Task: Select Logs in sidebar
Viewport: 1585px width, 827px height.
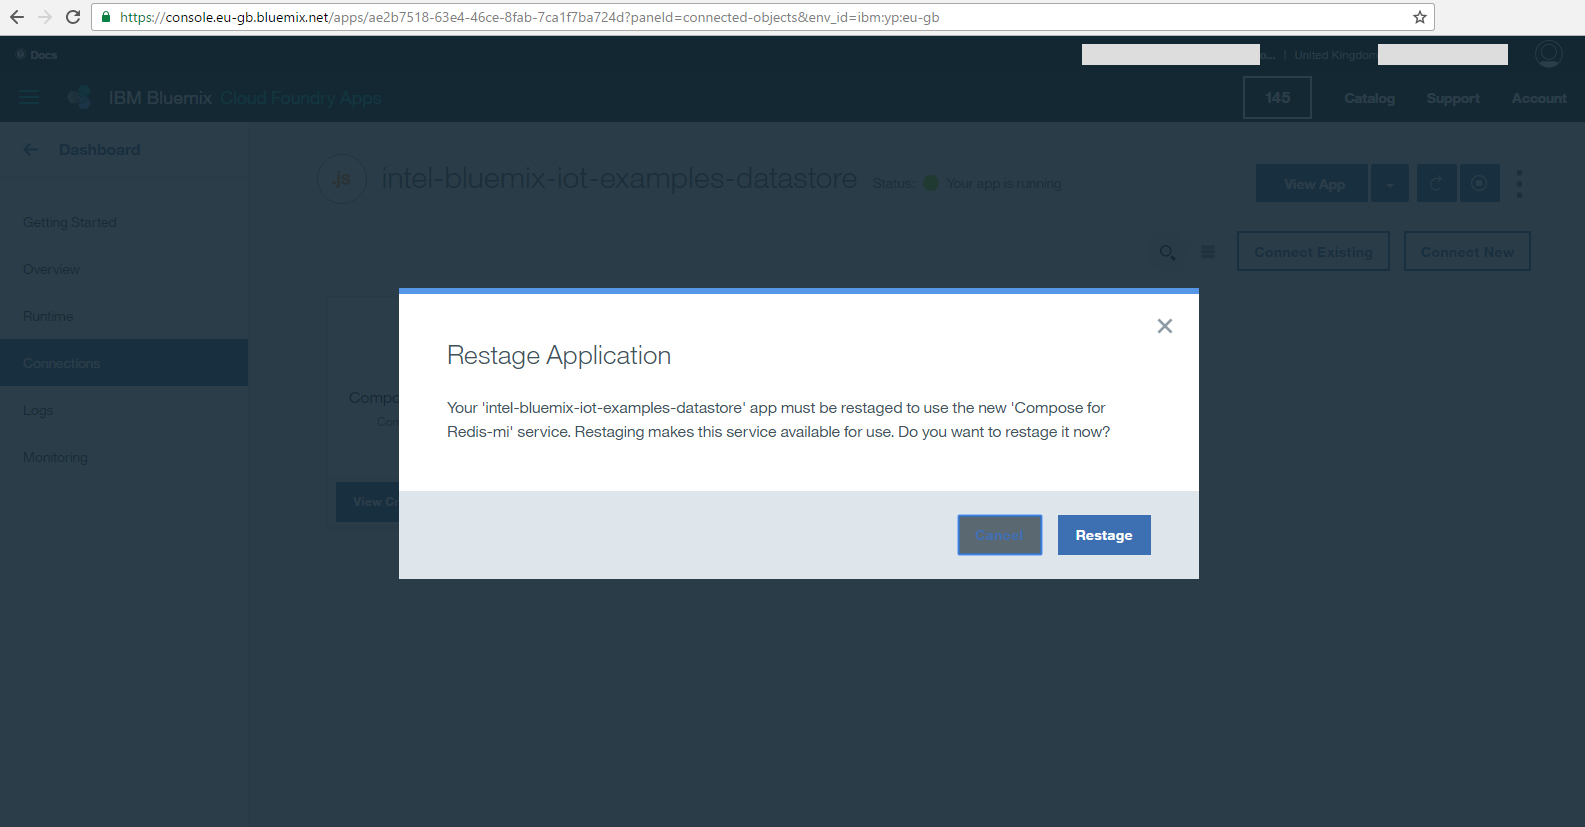Action: [x=38, y=410]
